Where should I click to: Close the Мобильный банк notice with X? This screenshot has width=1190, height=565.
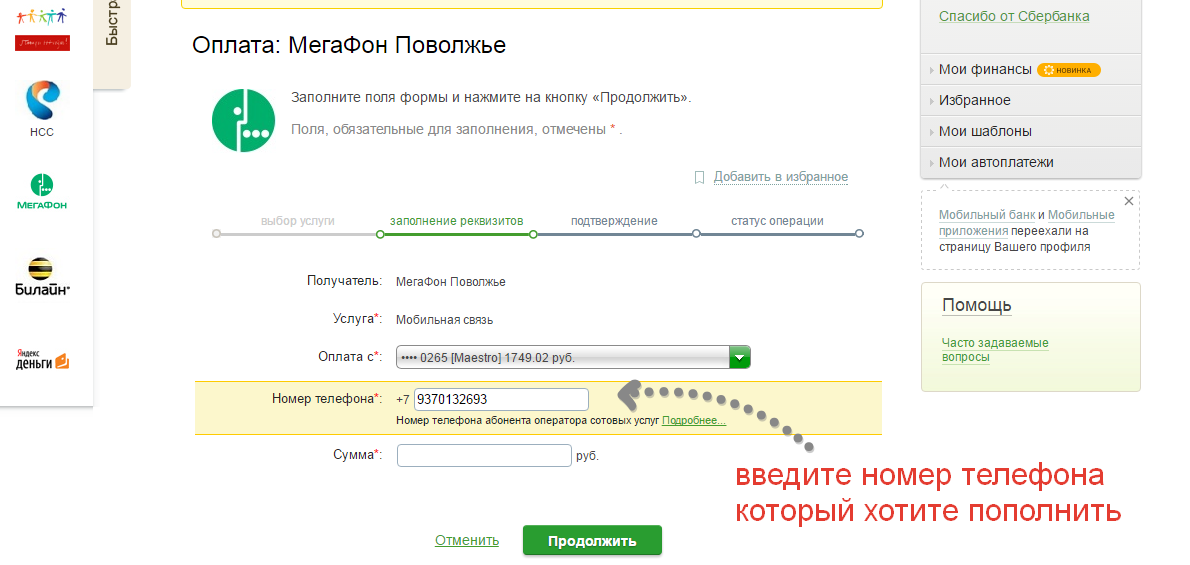1129,201
